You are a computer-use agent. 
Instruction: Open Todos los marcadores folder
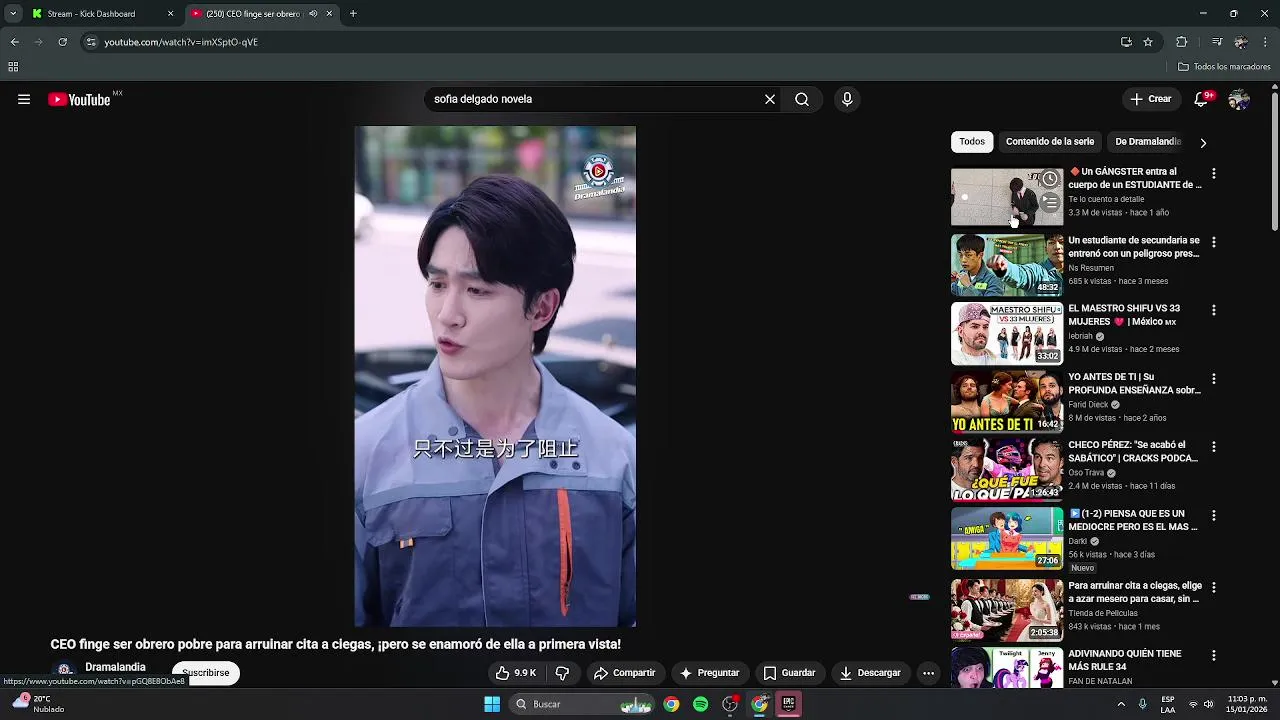point(1224,67)
